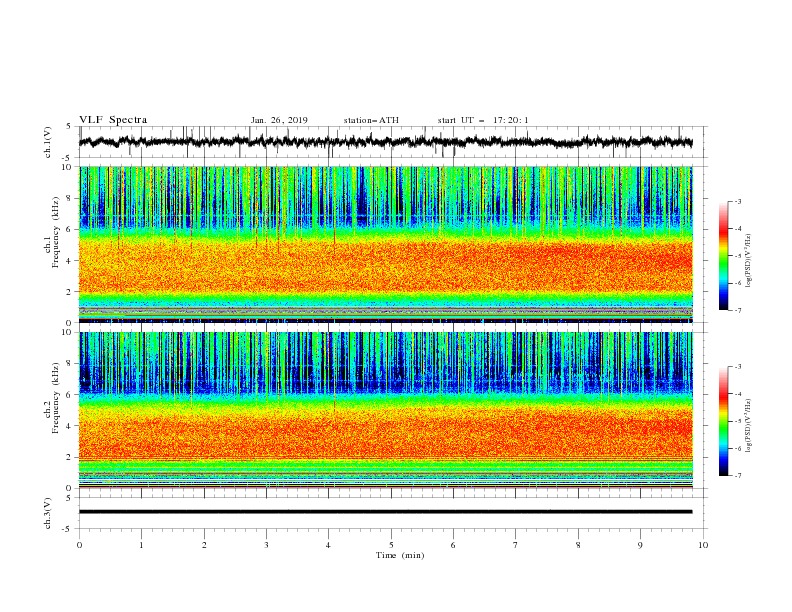Click the 'VLF Spectra' title text
This screenshot has width=792, height=612.
(x=113, y=120)
